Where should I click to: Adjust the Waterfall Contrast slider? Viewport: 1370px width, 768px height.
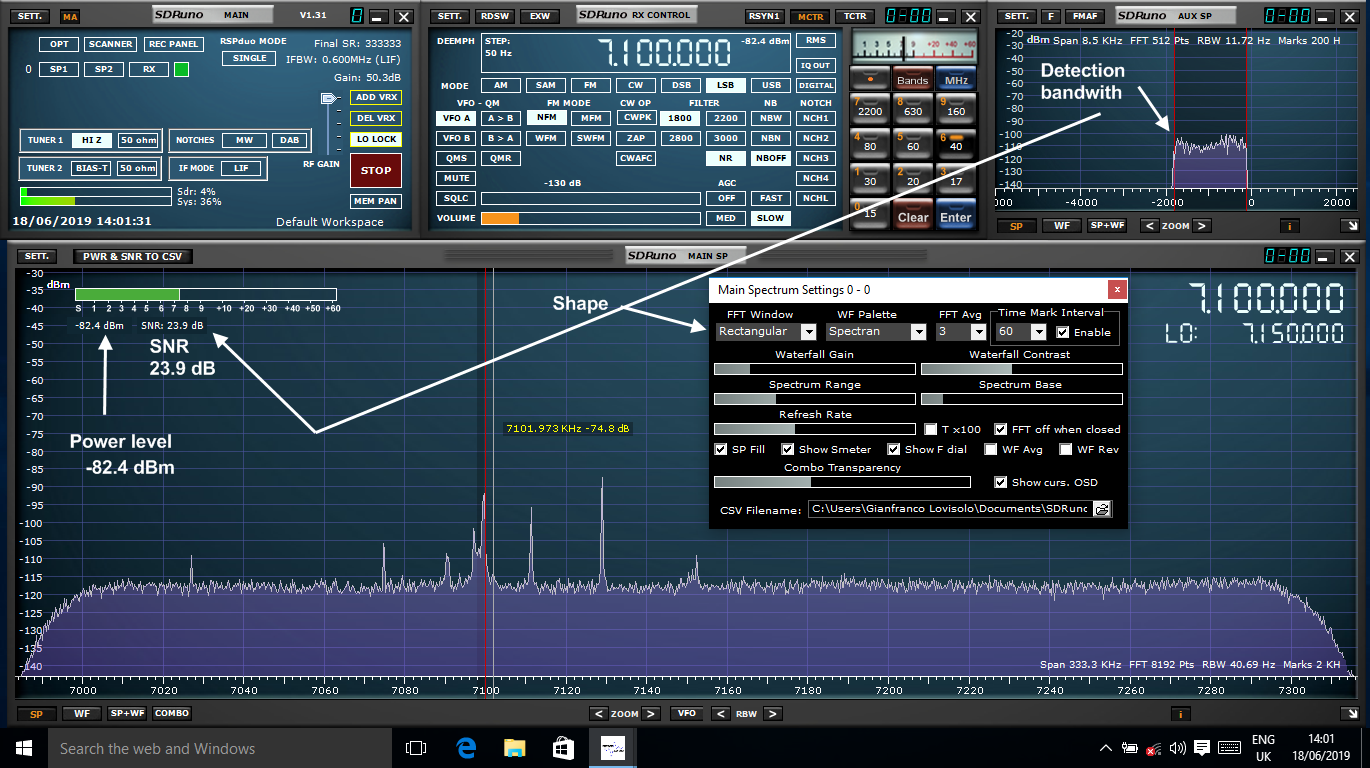click(1021, 369)
